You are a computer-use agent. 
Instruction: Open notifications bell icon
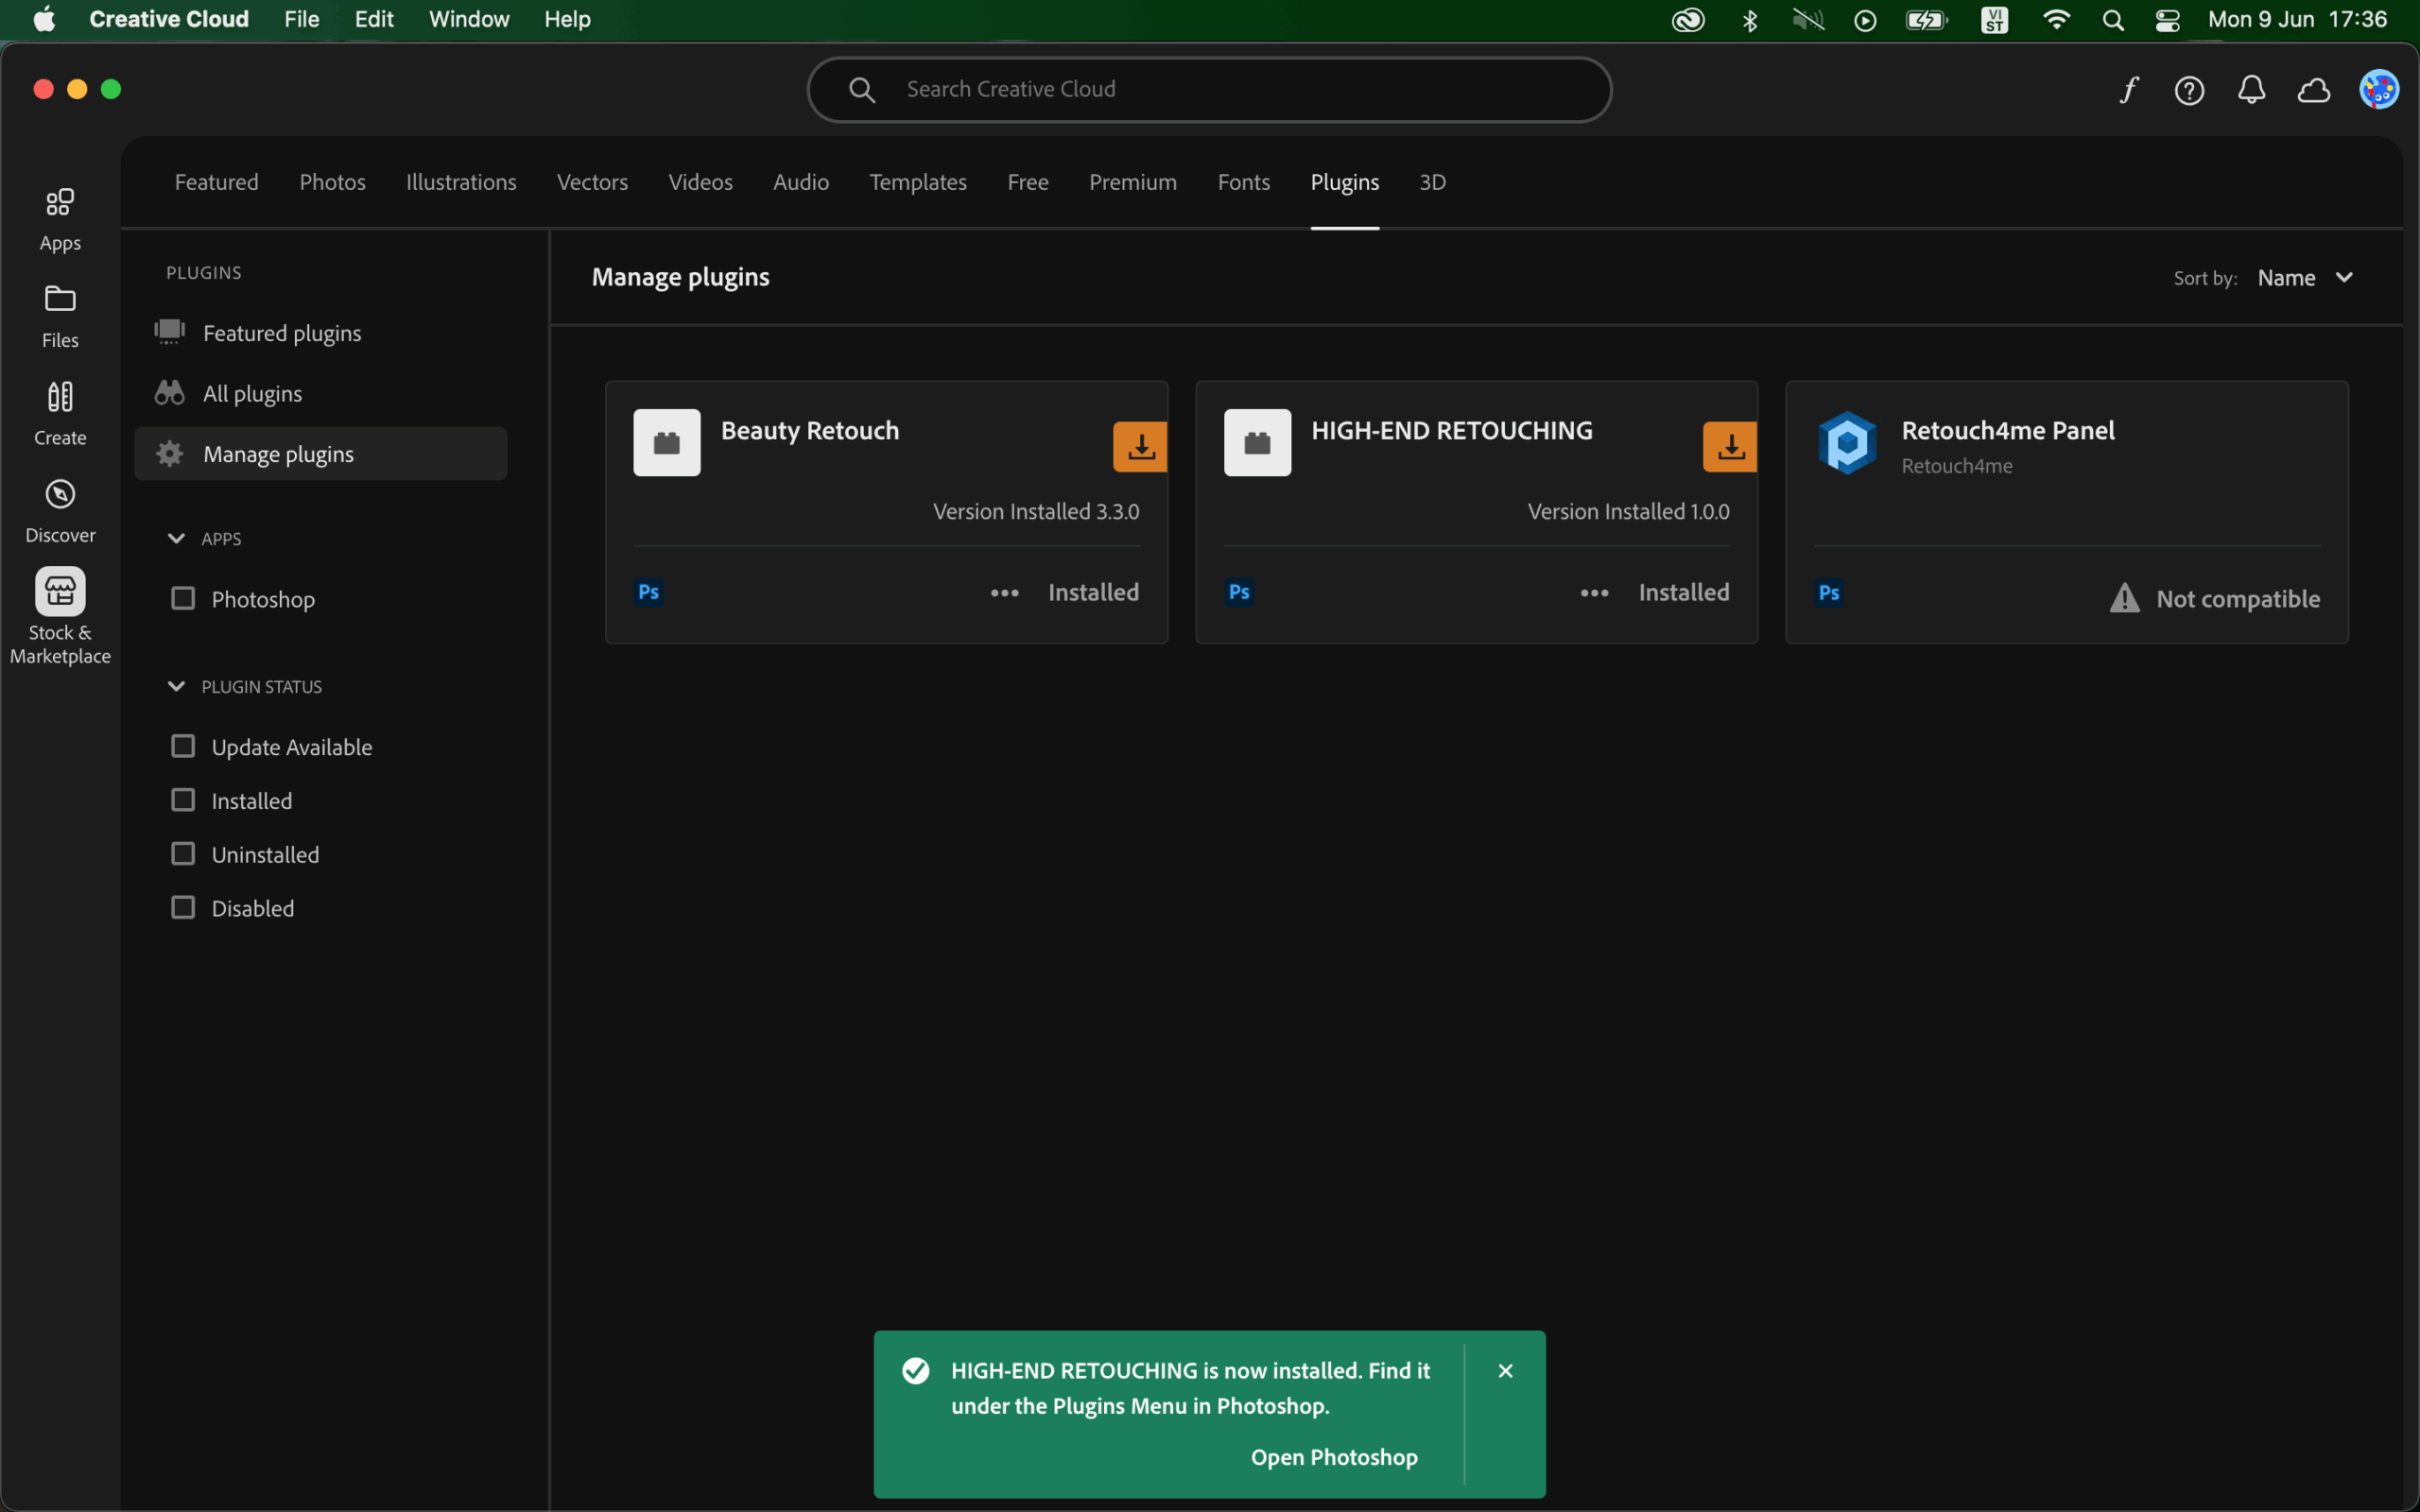pyautogui.click(x=2251, y=90)
